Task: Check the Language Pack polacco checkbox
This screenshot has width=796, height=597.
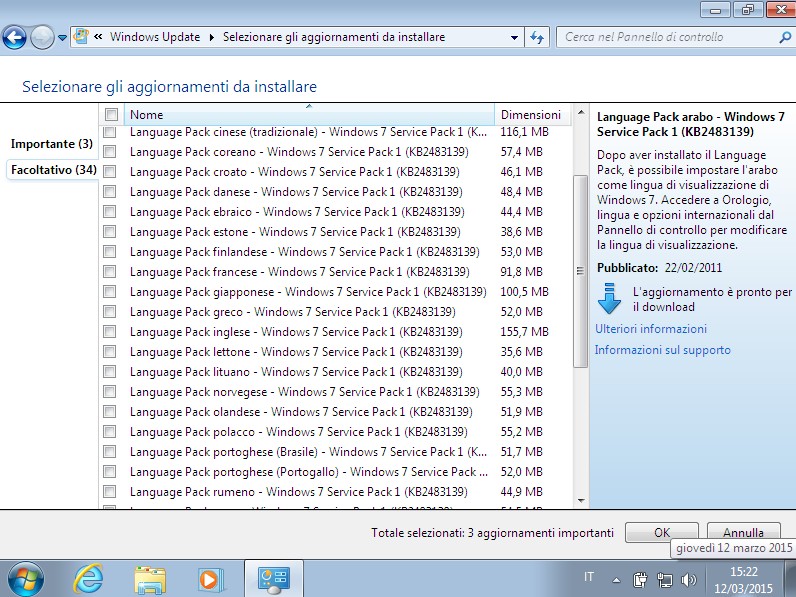Action: [x=110, y=432]
